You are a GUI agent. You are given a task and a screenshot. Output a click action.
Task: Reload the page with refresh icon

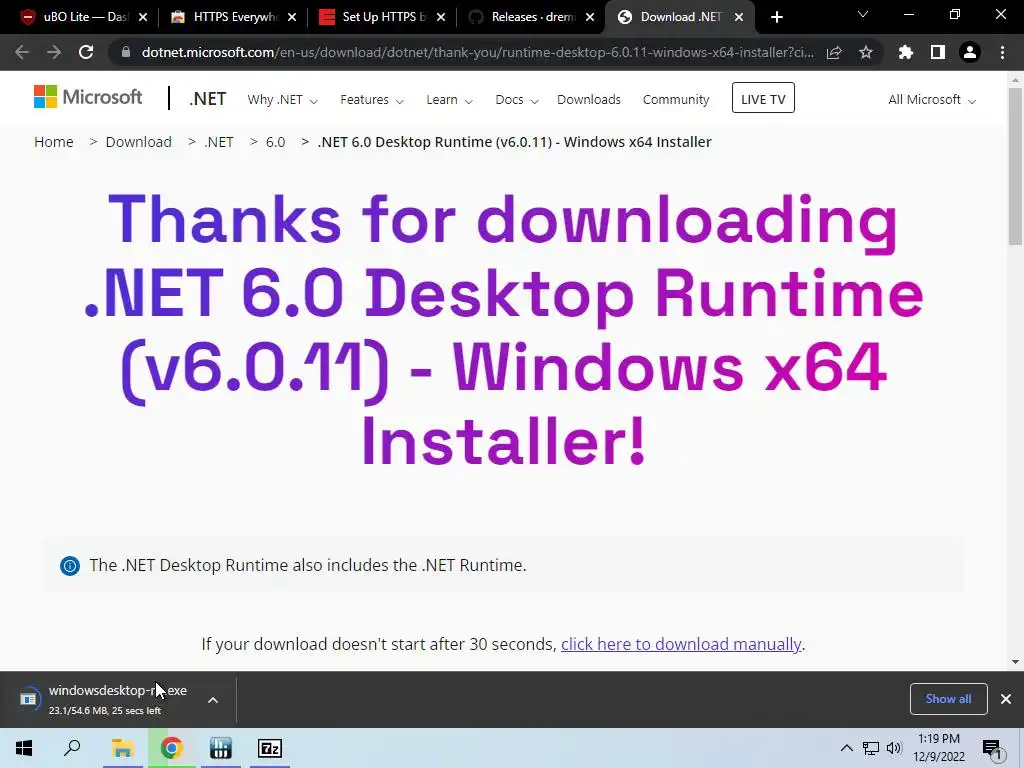point(86,52)
